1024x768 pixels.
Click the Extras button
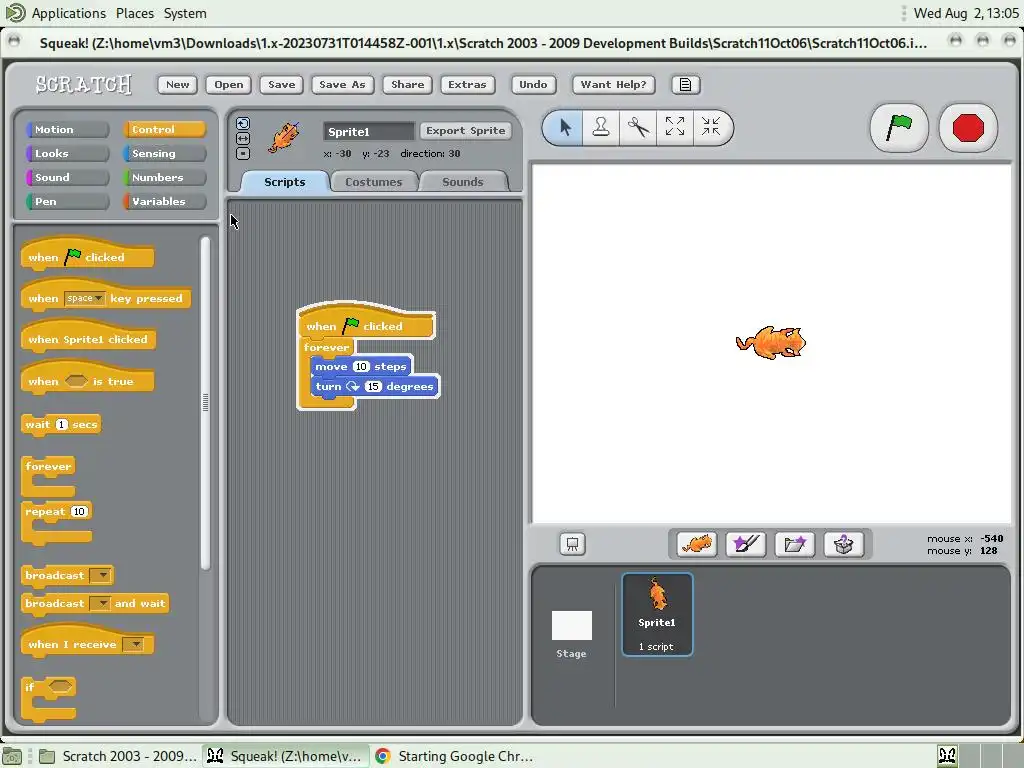(x=467, y=85)
